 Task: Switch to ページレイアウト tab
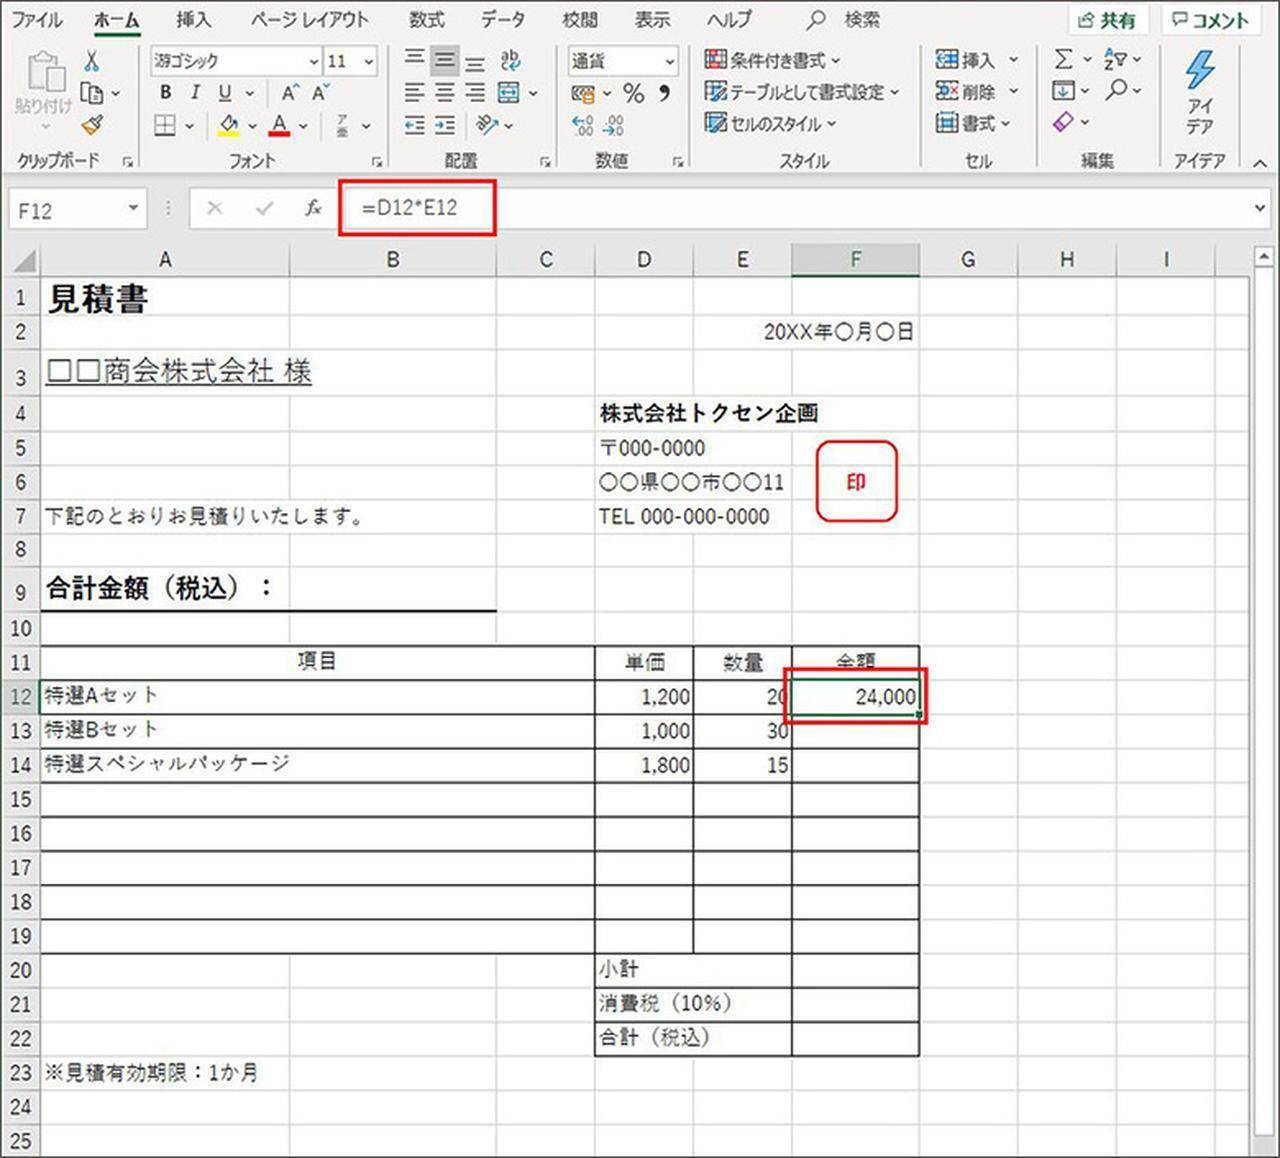point(311,20)
